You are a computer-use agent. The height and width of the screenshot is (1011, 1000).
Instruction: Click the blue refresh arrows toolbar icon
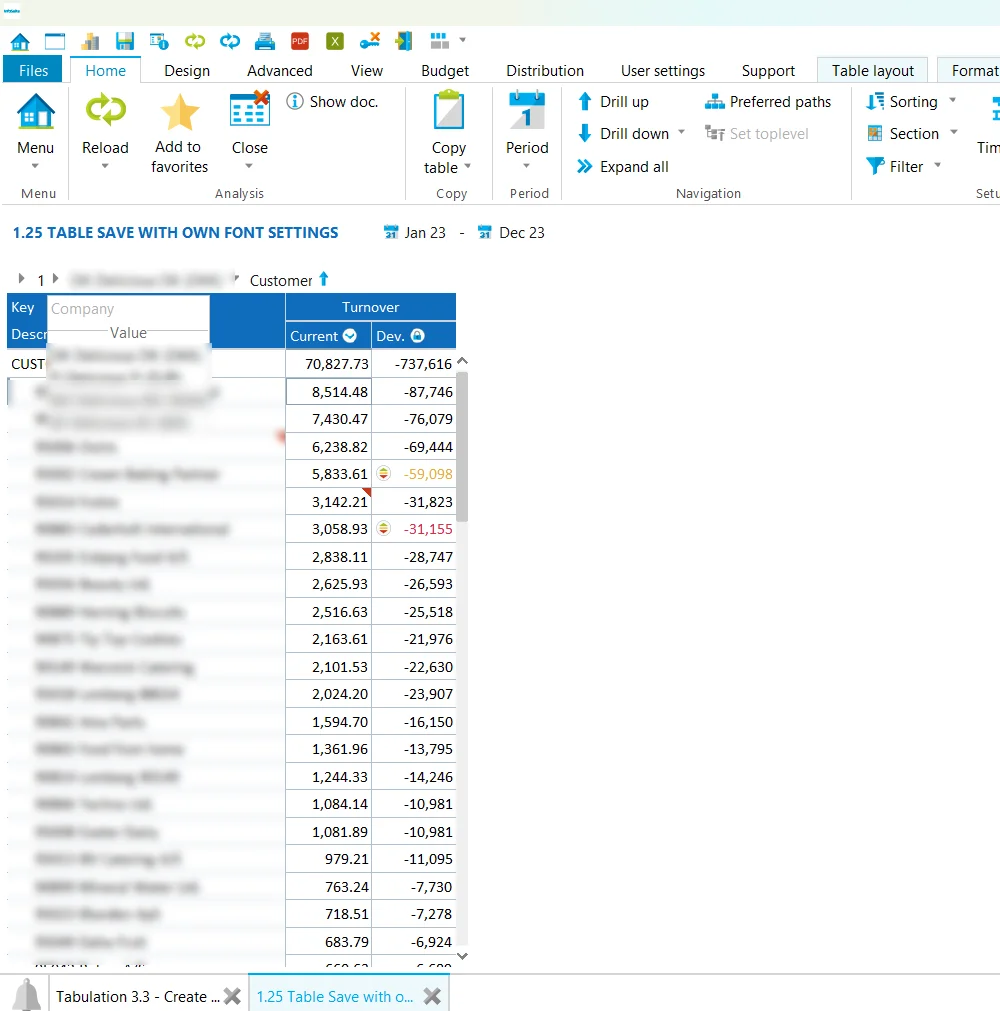pyautogui.click(x=230, y=41)
